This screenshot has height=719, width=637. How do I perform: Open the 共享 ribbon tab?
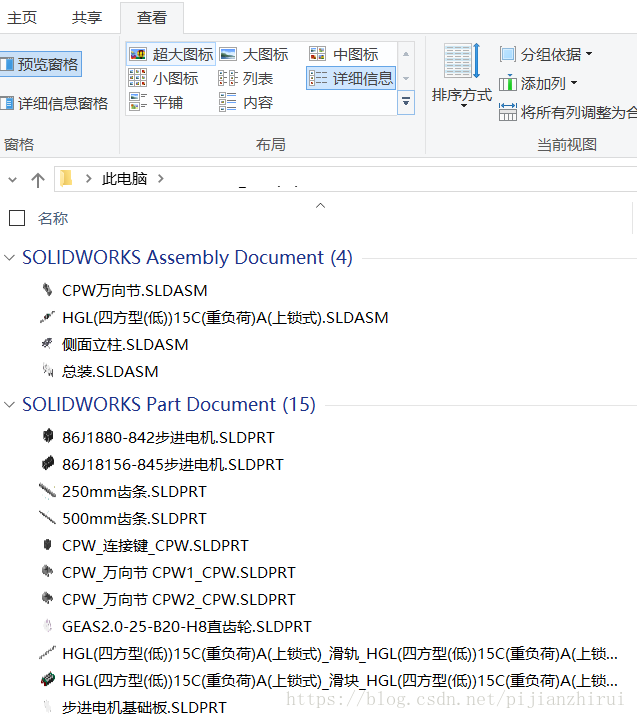pos(87,18)
